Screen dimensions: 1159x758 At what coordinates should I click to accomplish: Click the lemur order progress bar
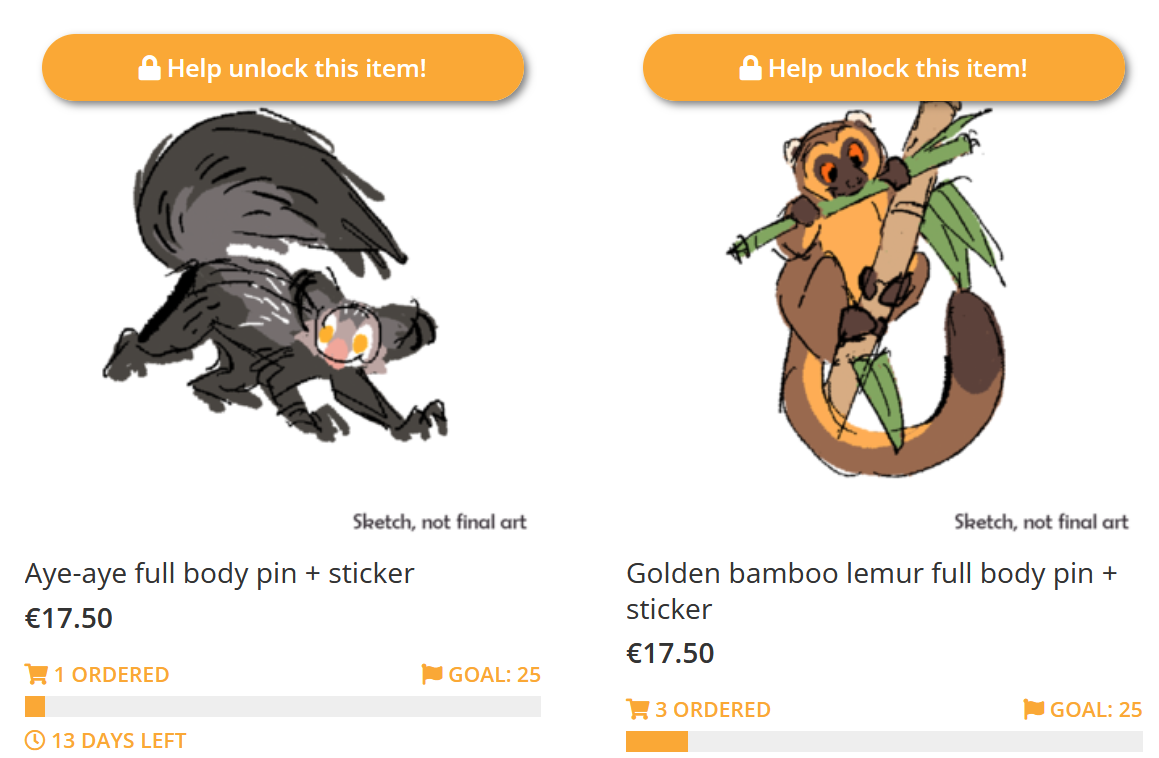coord(884,742)
